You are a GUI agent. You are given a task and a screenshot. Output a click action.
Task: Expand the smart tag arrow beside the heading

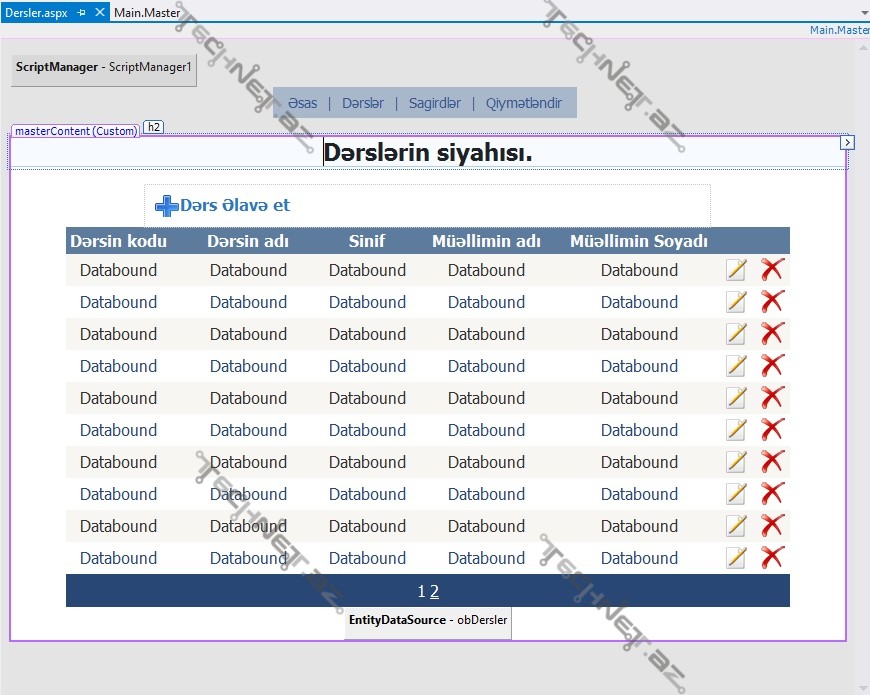click(847, 143)
